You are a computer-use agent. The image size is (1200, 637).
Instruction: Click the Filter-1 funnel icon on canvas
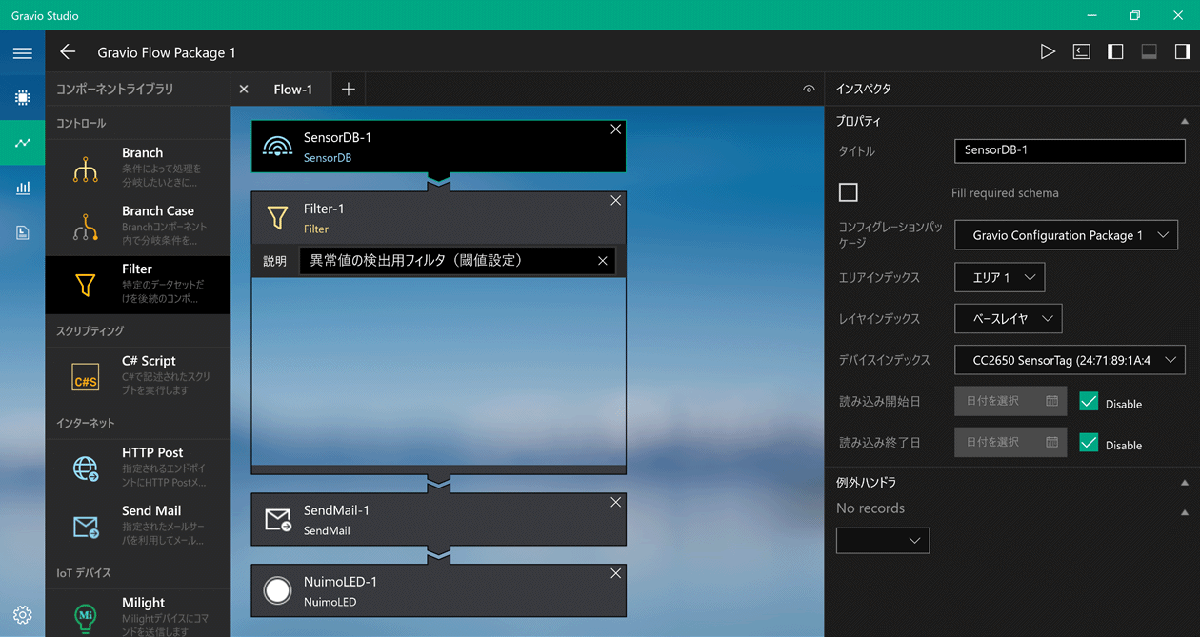tap(277, 218)
